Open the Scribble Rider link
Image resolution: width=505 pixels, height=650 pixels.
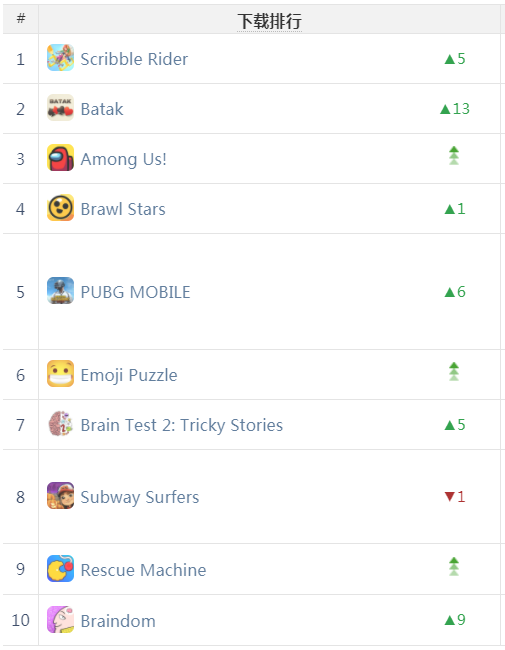click(x=134, y=59)
